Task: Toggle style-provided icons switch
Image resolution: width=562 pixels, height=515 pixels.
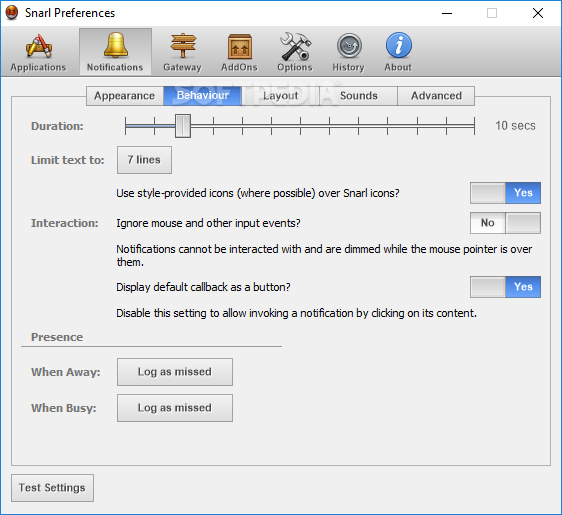Action: (x=505, y=193)
